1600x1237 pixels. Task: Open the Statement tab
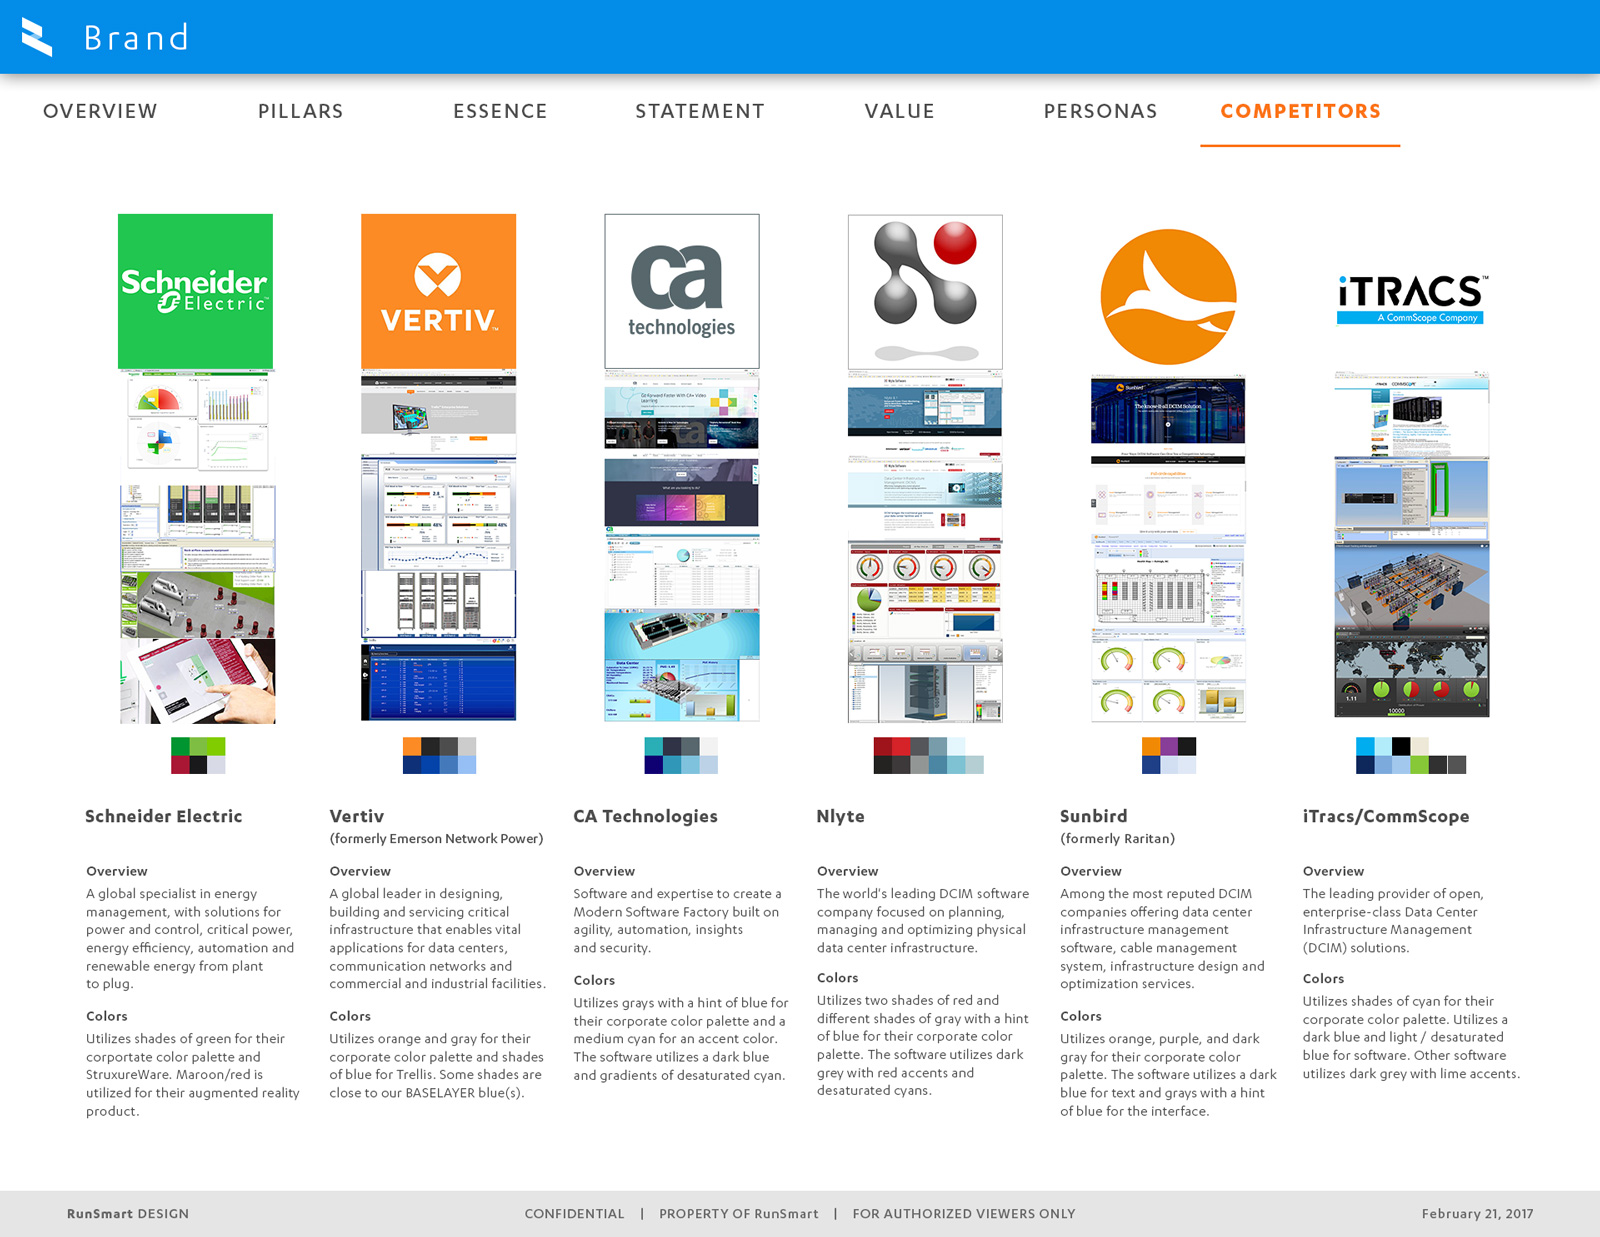tap(700, 111)
